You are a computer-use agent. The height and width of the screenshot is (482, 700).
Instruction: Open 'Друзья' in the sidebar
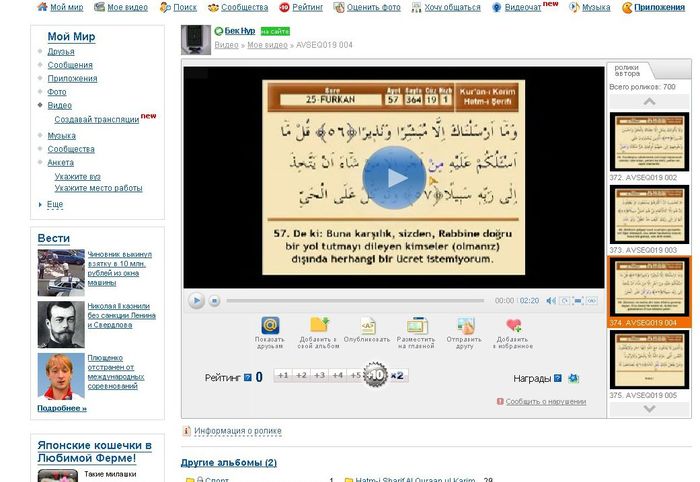coord(61,51)
